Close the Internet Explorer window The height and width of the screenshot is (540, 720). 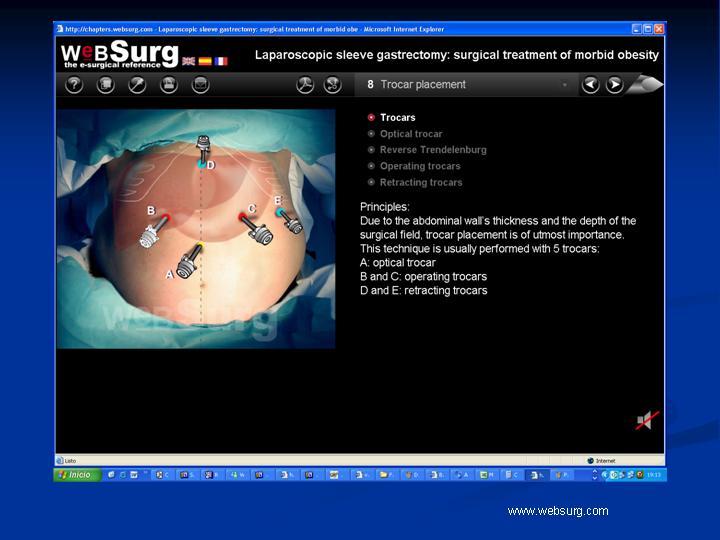point(659,29)
